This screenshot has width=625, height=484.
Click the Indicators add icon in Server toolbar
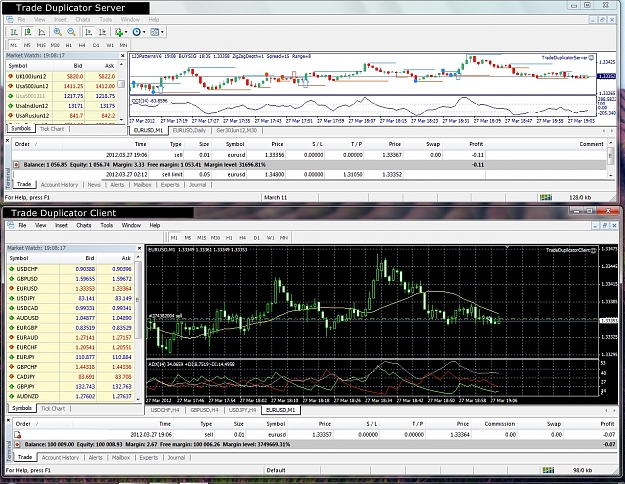click(x=118, y=32)
